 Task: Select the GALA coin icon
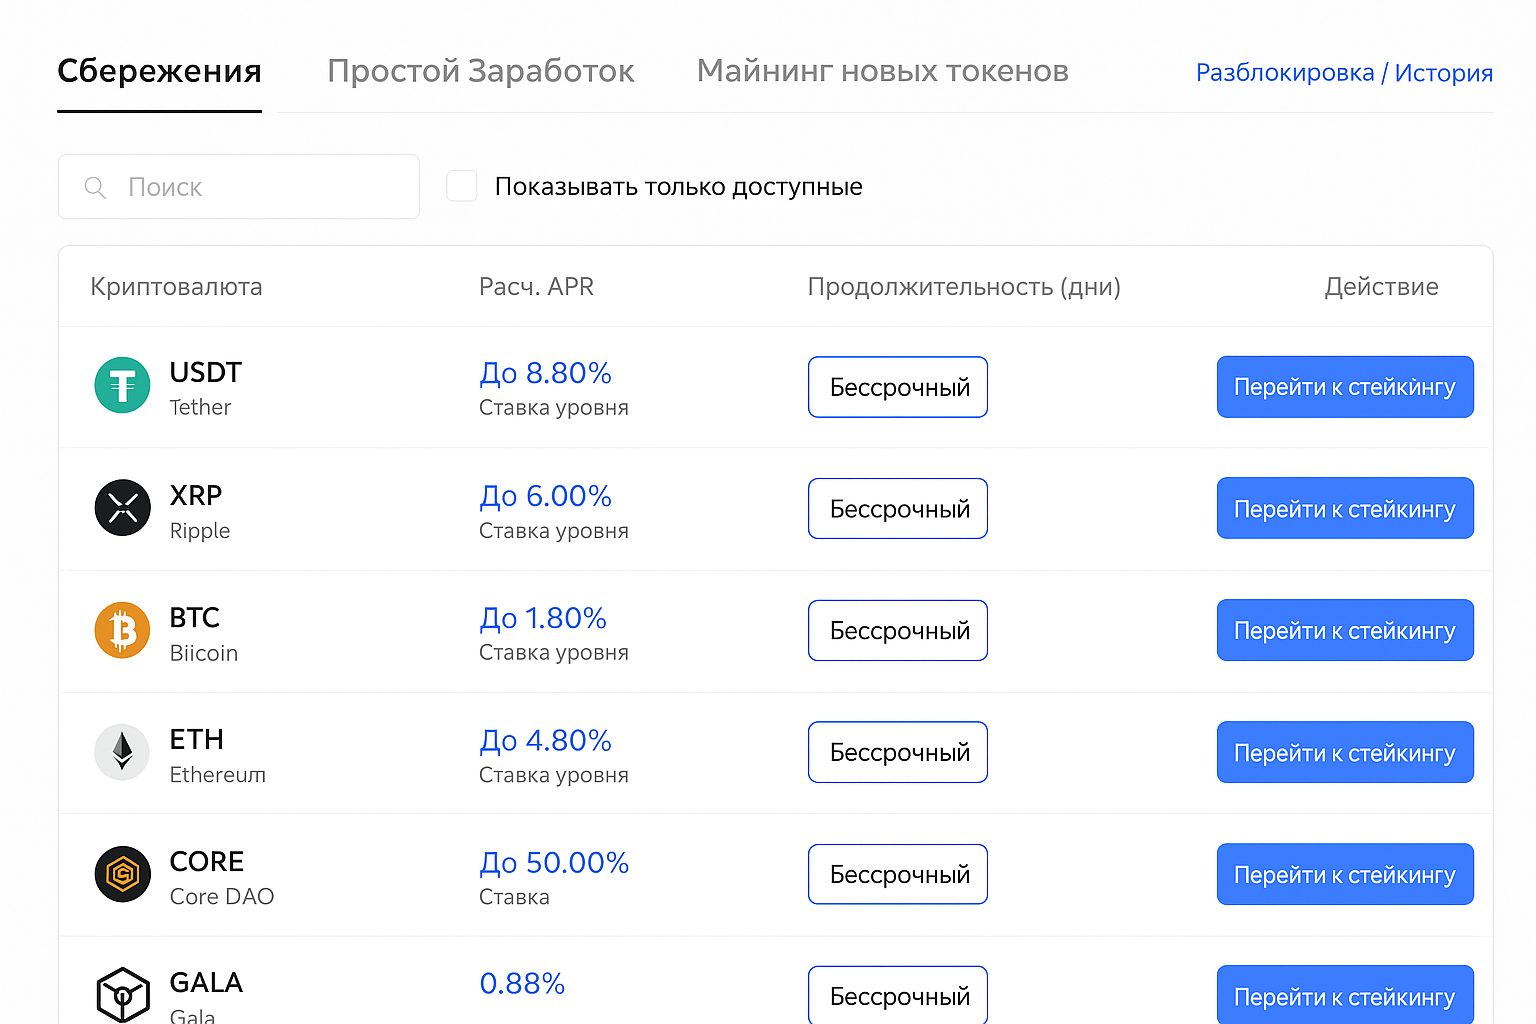122,994
